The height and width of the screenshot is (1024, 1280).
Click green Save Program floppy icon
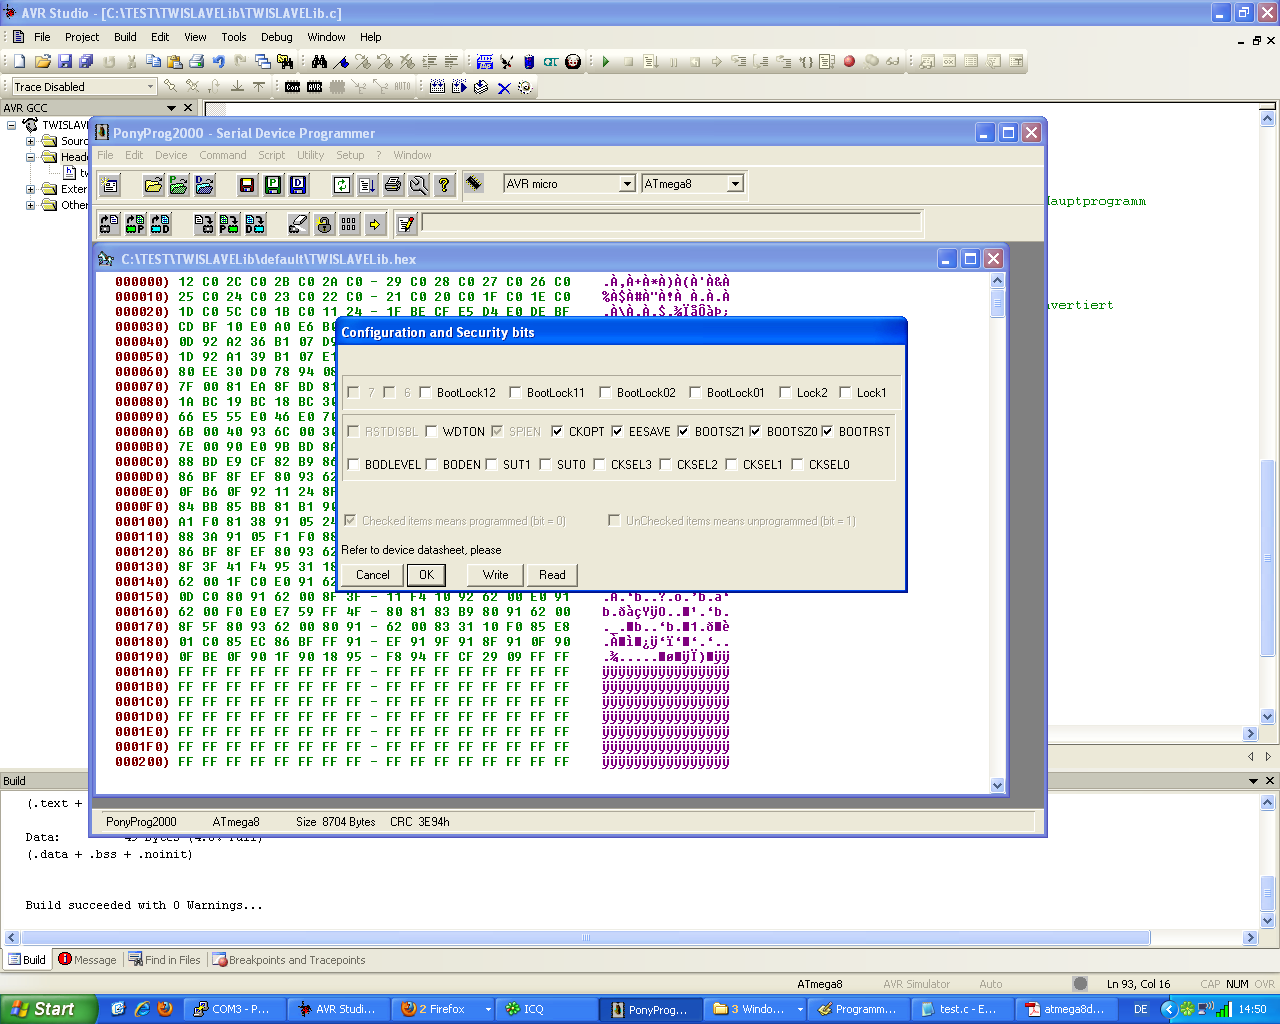tap(273, 185)
